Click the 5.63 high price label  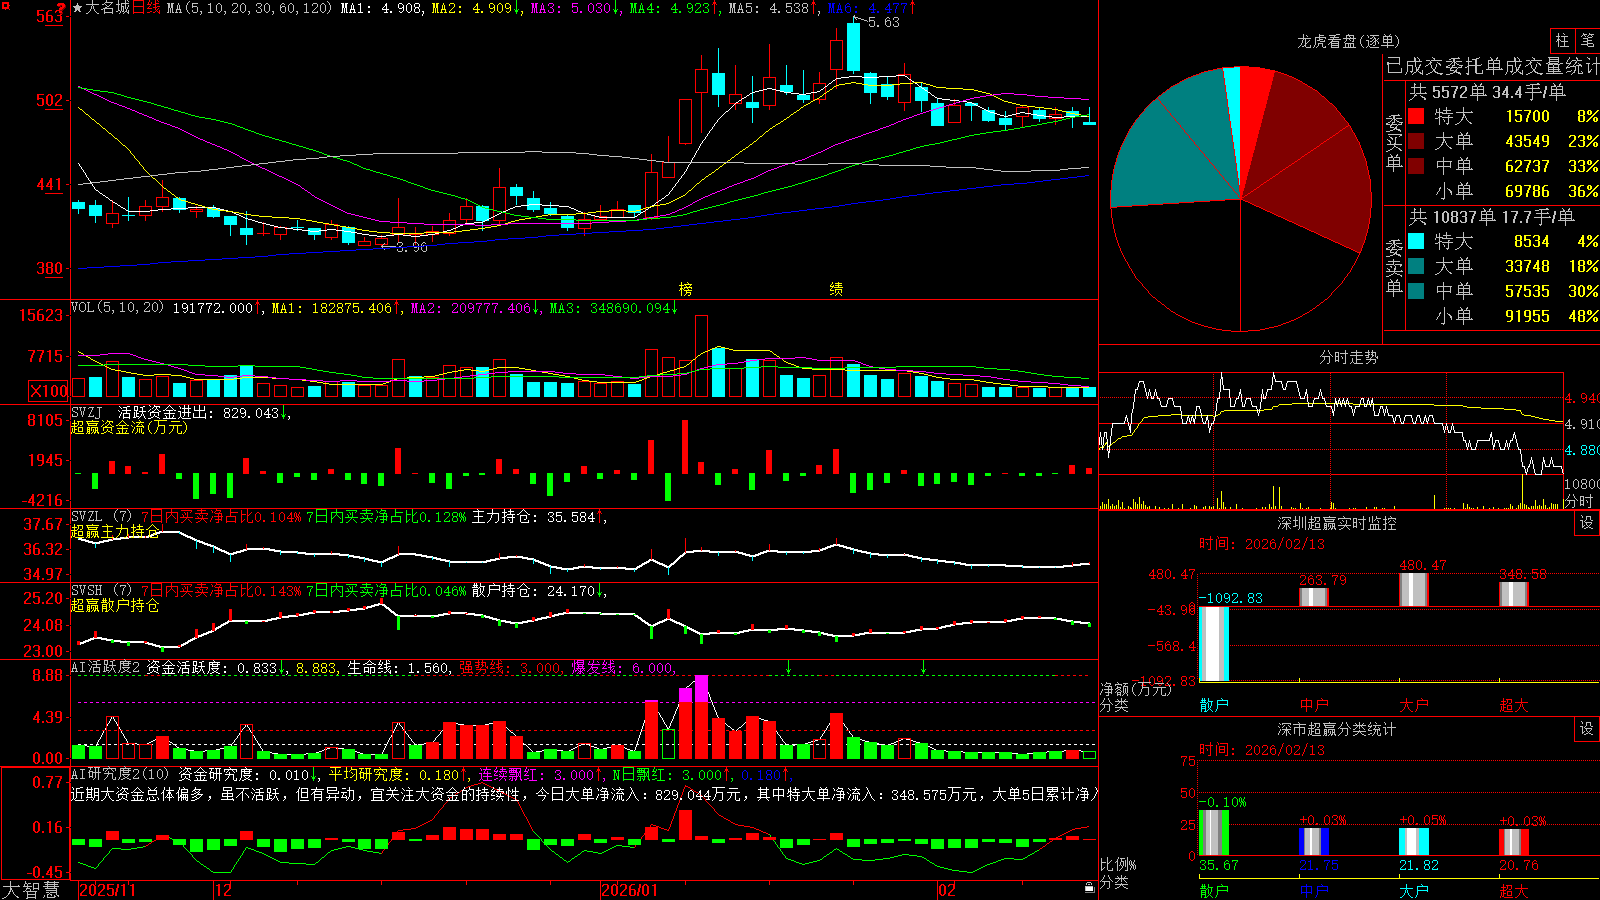click(883, 22)
